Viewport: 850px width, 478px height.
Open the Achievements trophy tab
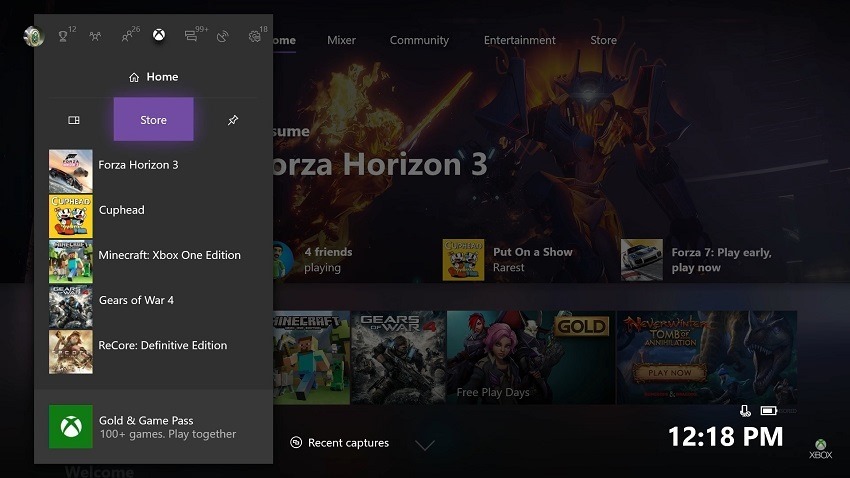63,36
